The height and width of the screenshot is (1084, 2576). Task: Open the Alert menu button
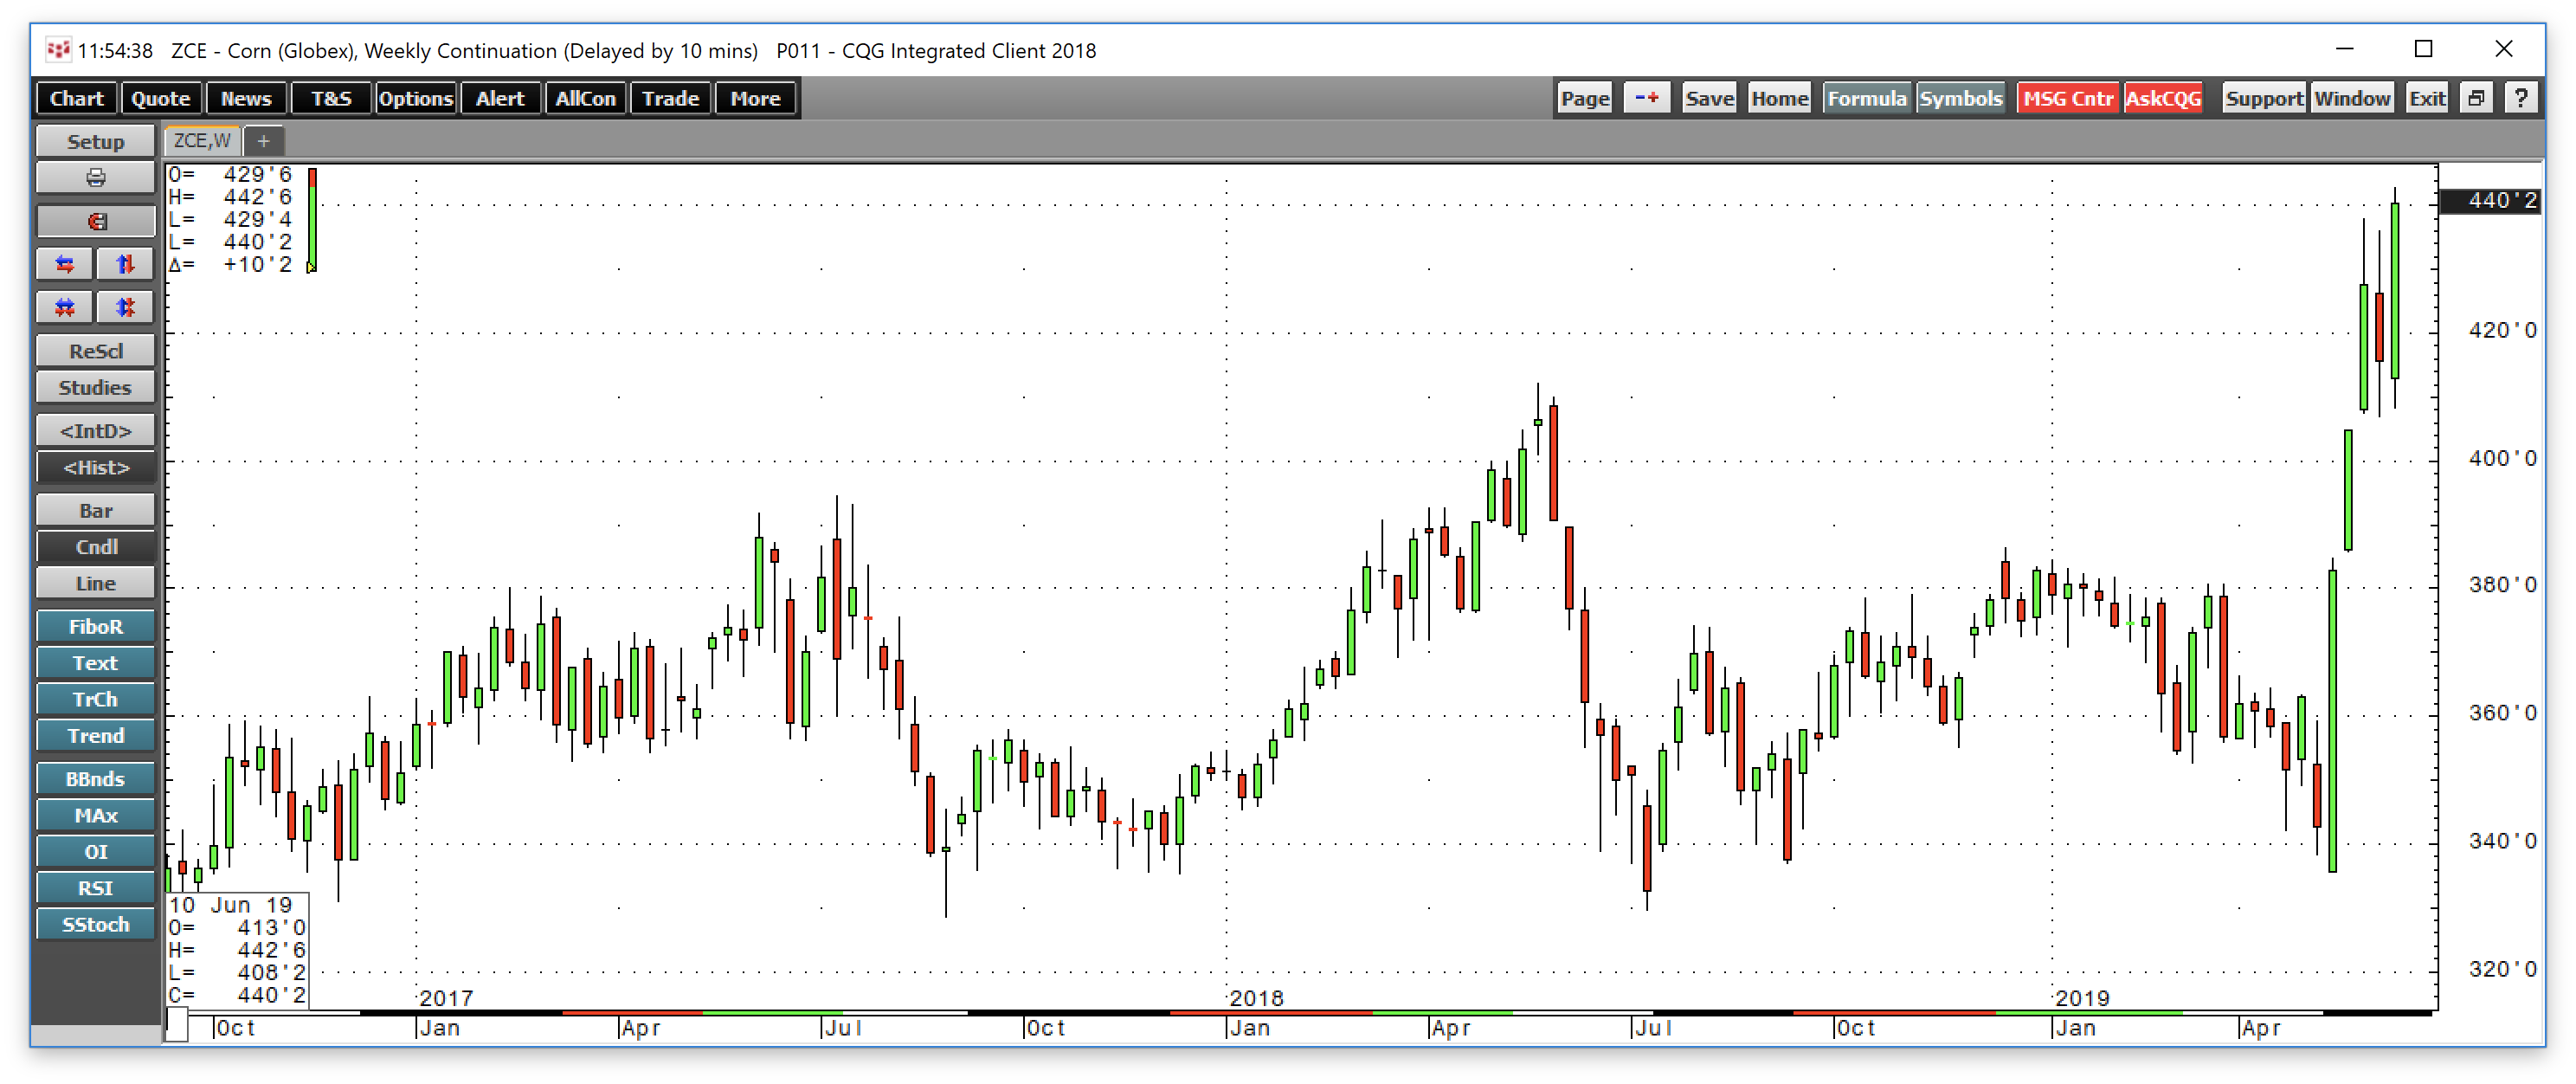(500, 98)
